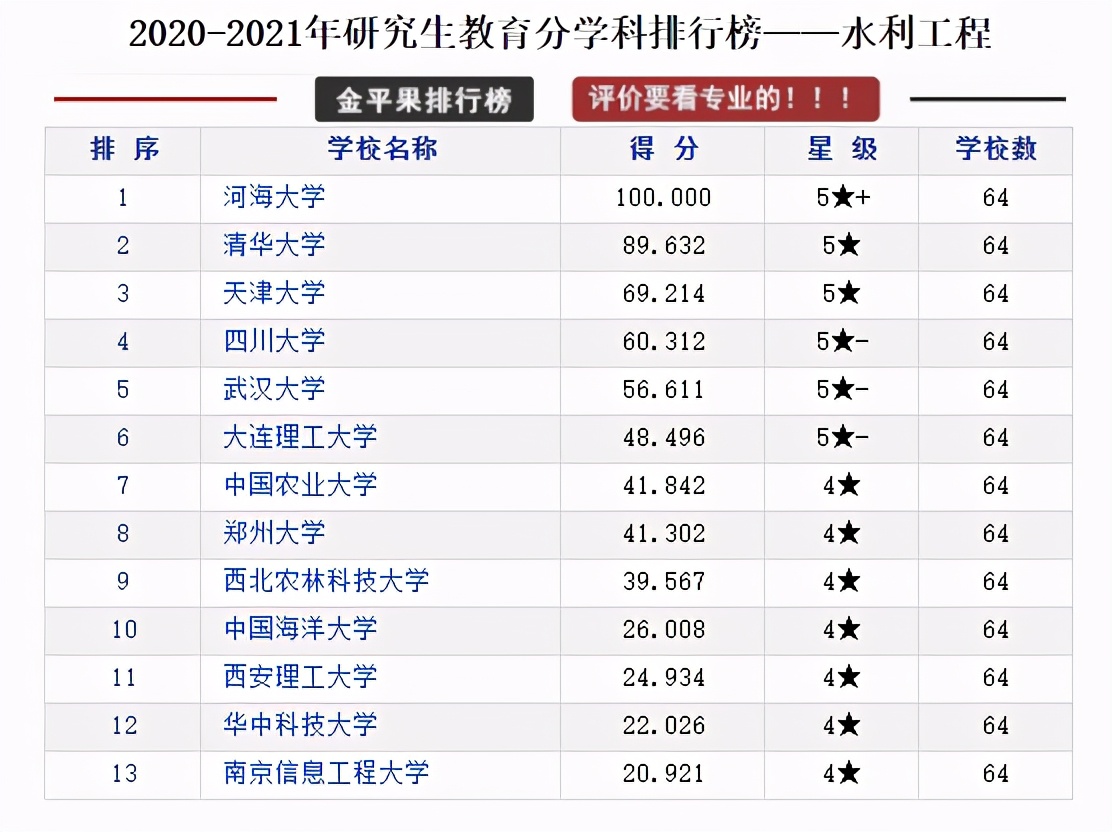Click the 金平果排行榜 badge
The image size is (1112, 832).
click(x=424, y=99)
